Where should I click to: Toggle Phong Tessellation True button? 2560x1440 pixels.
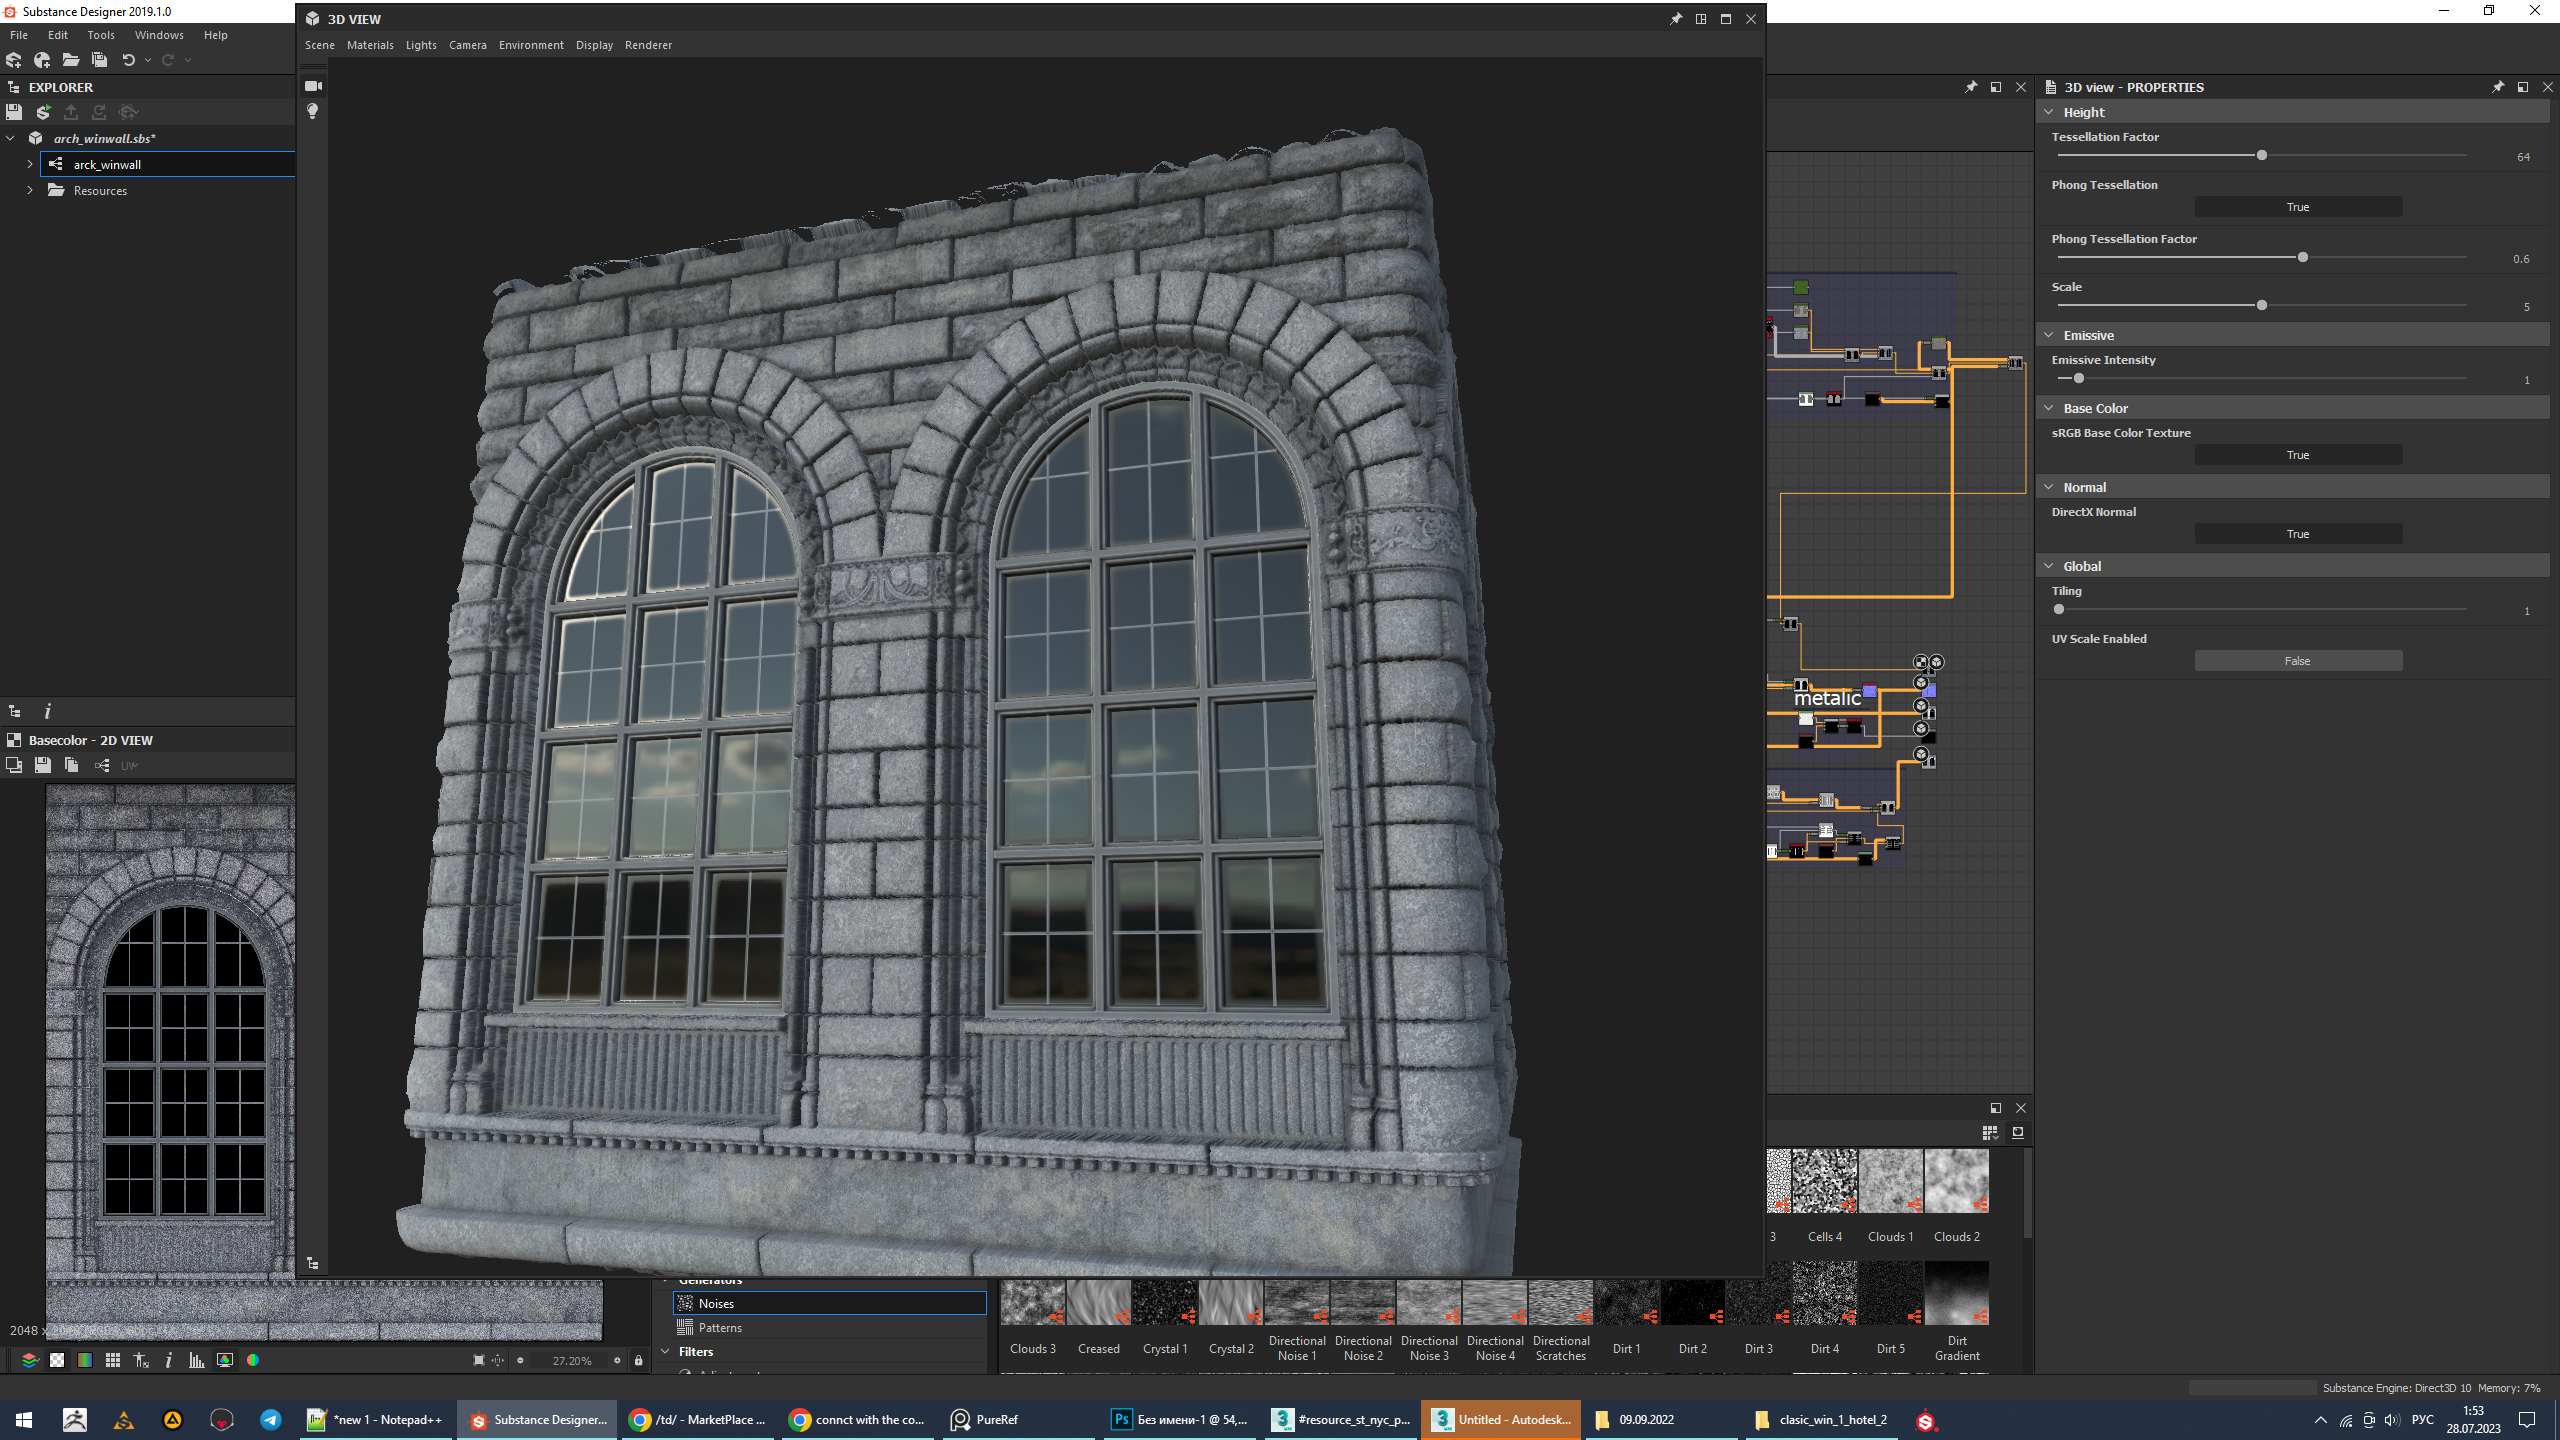pos(2297,207)
